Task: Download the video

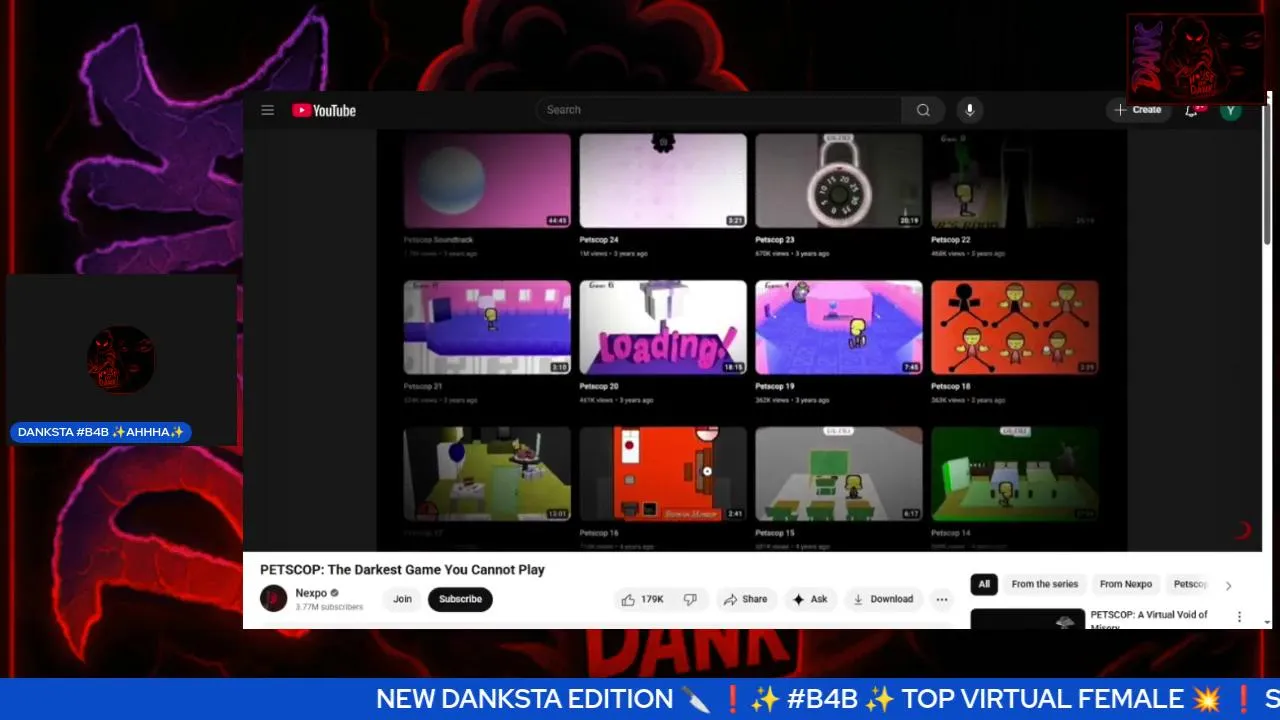Action: [882, 599]
